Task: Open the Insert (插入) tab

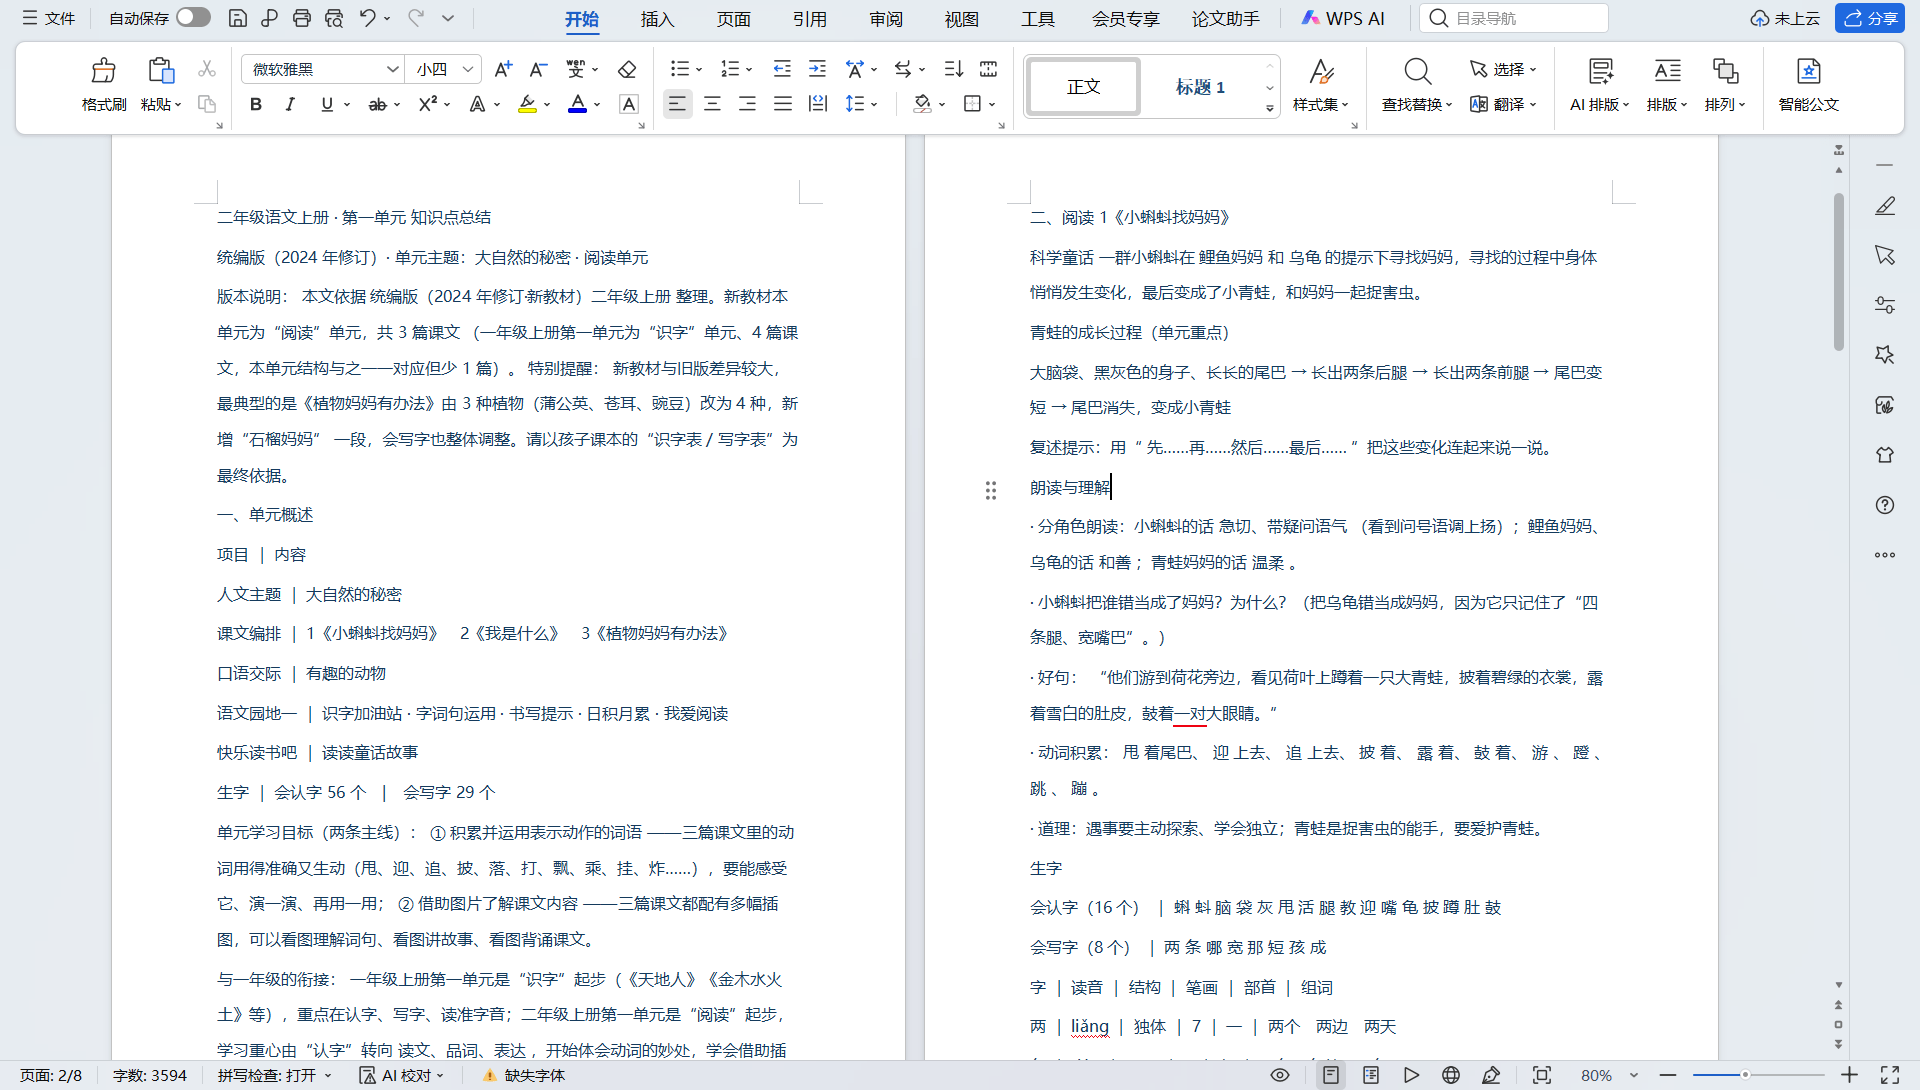Action: coord(657,19)
